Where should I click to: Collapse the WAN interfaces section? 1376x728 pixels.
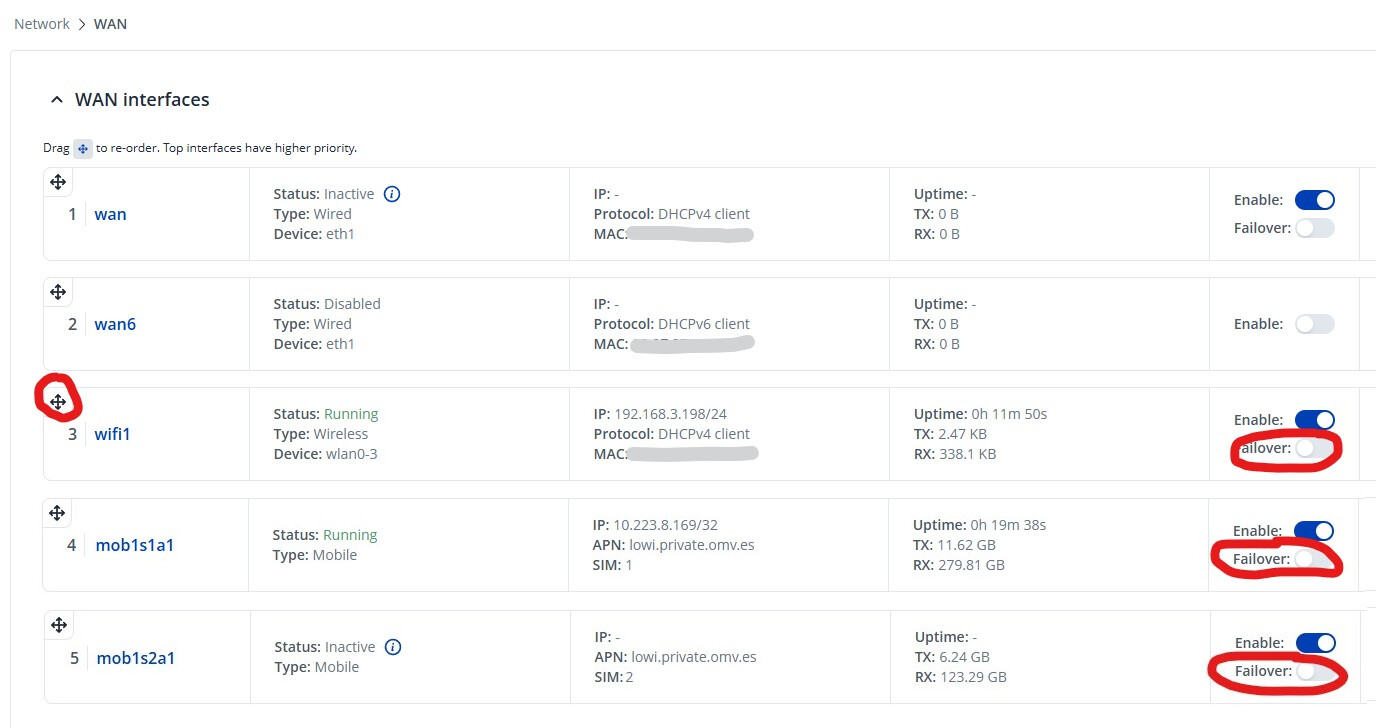(x=57, y=100)
